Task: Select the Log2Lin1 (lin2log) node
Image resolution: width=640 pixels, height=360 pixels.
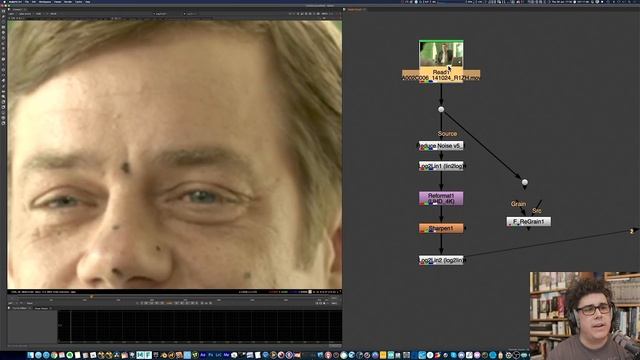Action: tap(442, 166)
